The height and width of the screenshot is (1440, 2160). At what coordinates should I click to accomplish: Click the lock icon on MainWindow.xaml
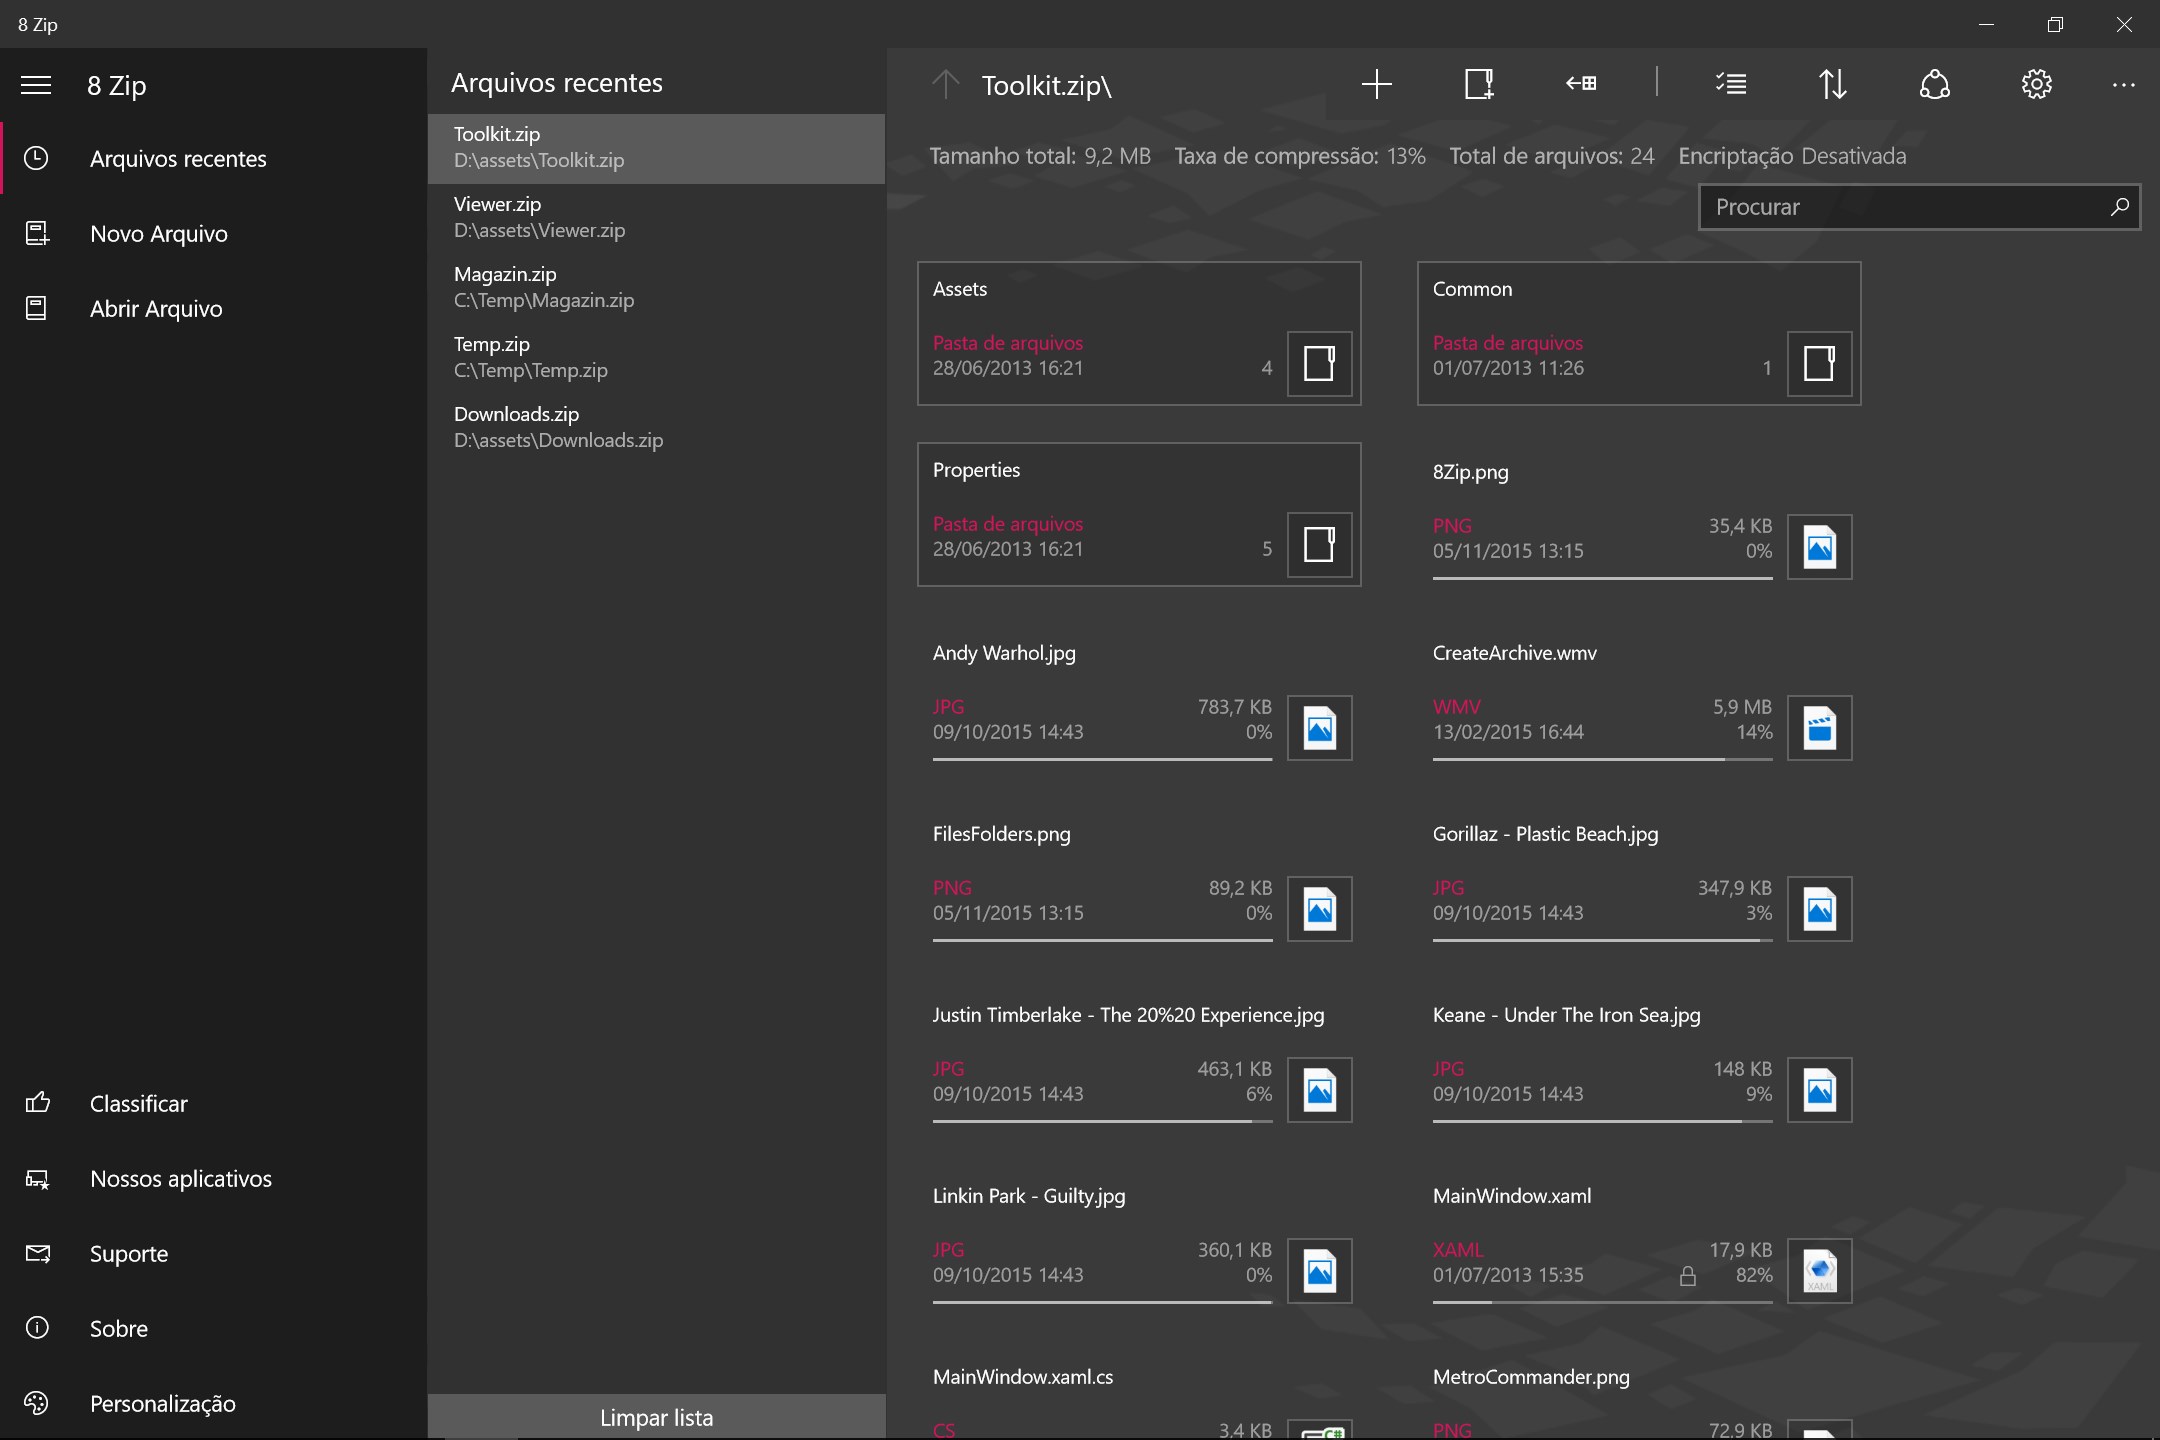1688,1276
